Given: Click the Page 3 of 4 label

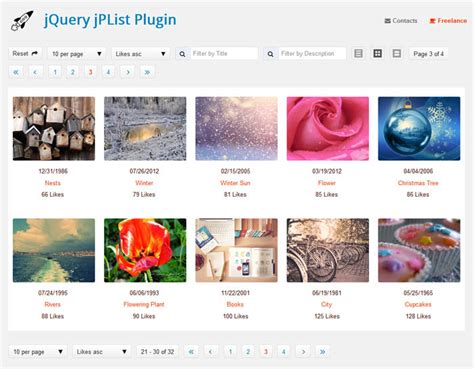Looking at the screenshot, I should tap(428, 54).
